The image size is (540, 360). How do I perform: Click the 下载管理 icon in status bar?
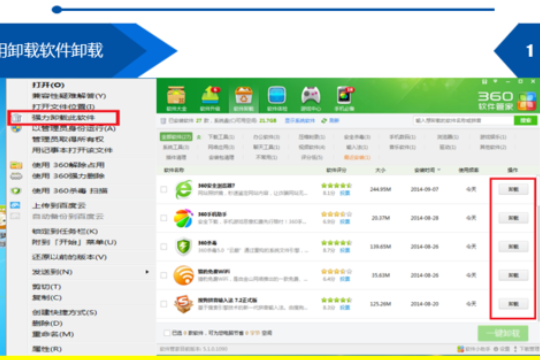(516, 349)
